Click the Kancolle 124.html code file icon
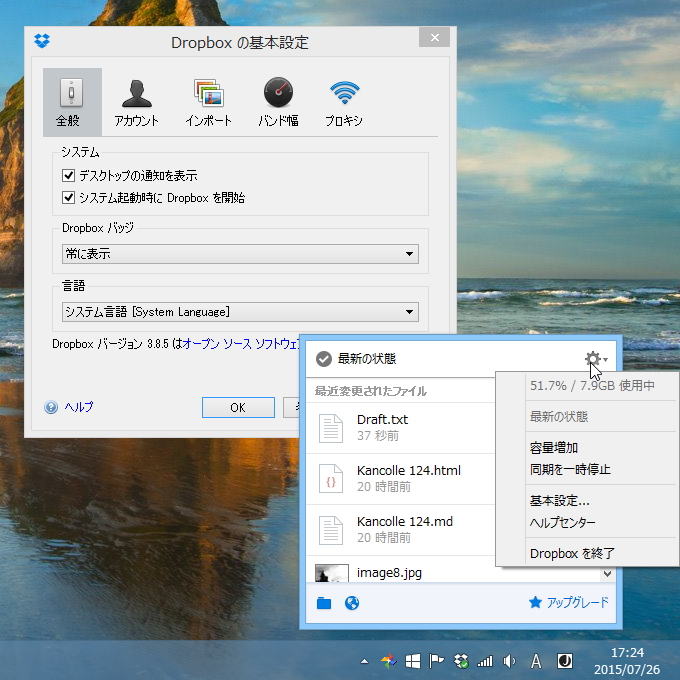The width and height of the screenshot is (680, 680). click(x=331, y=479)
